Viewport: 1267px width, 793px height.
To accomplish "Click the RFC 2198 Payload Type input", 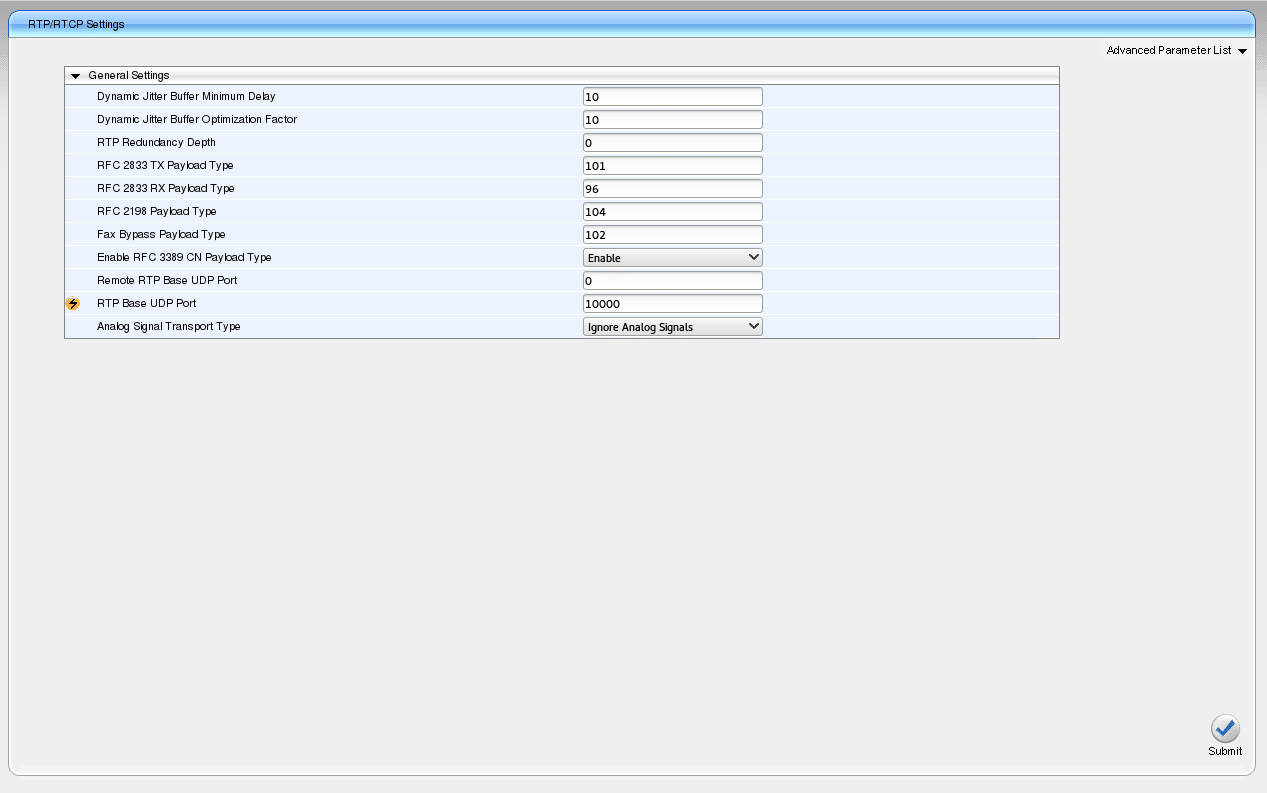I will tap(673, 211).
